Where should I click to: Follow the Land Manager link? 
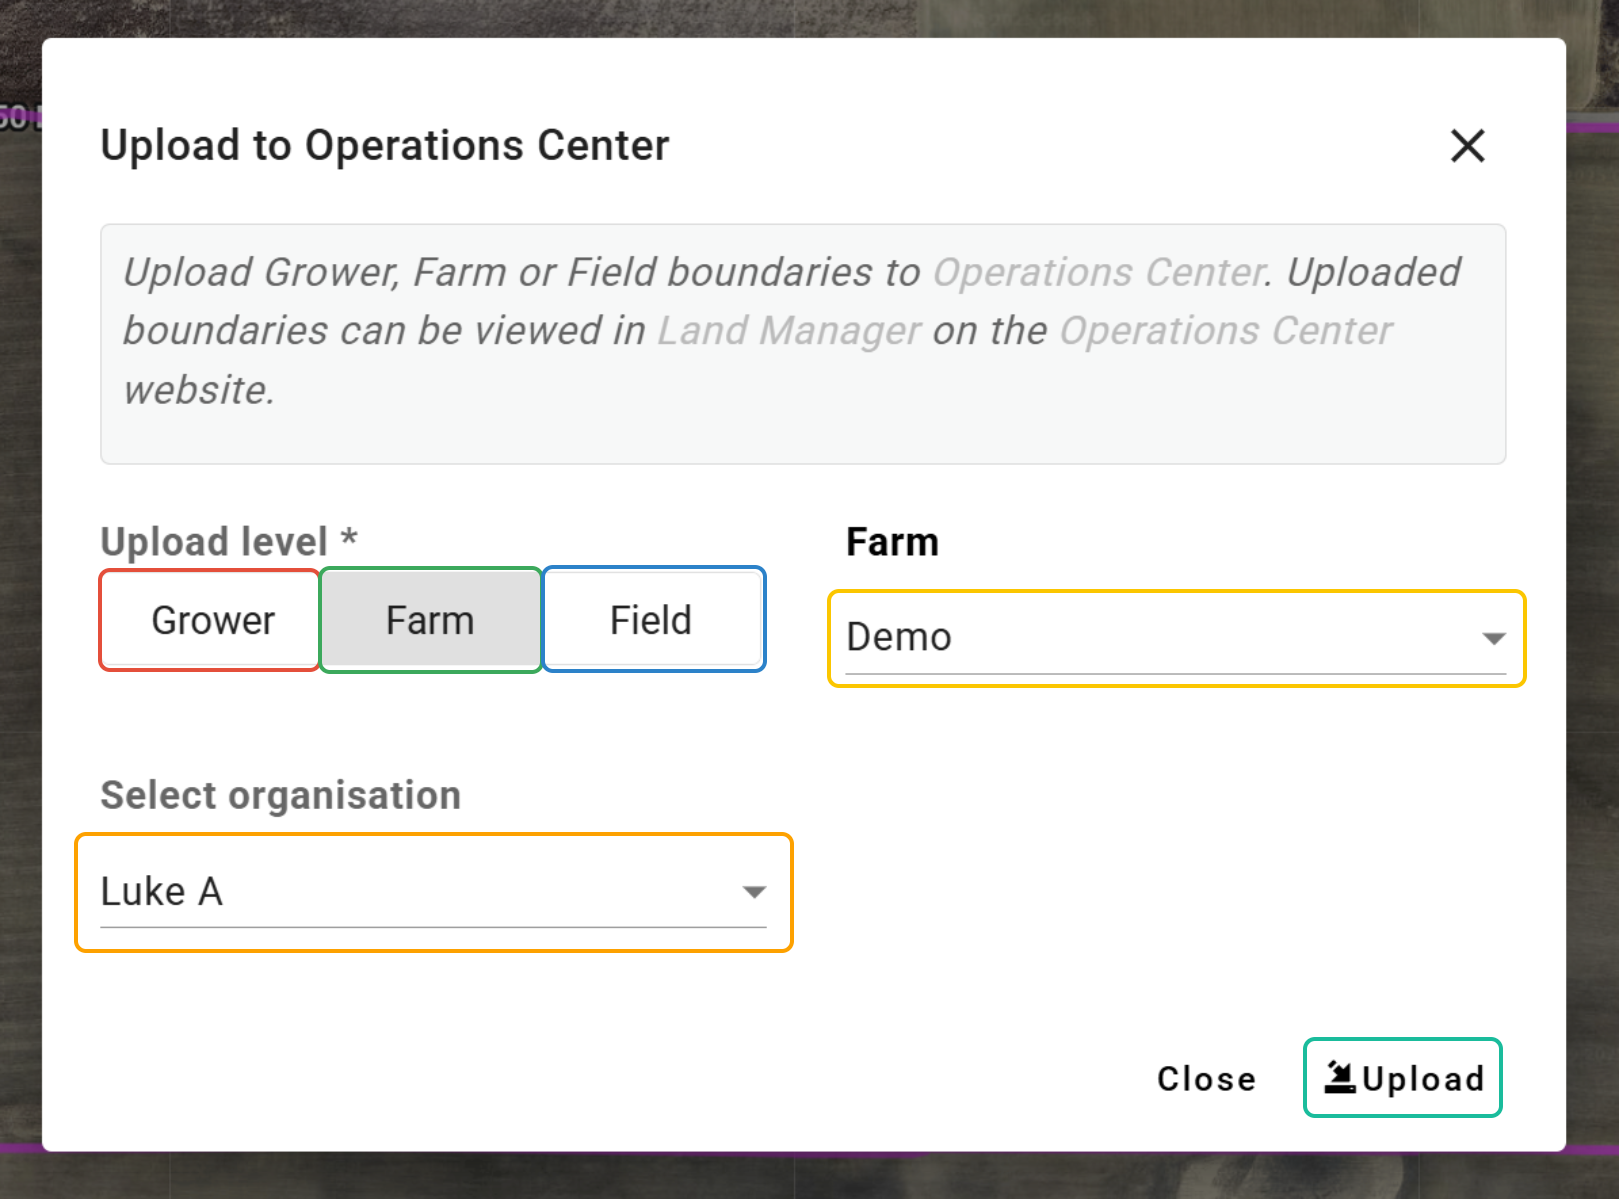(788, 331)
